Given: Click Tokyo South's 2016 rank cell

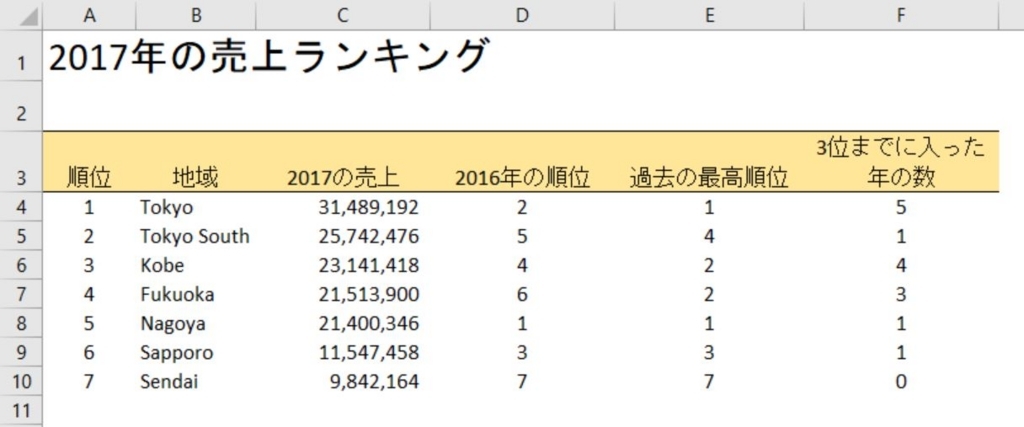Looking at the screenshot, I should pos(522,236).
